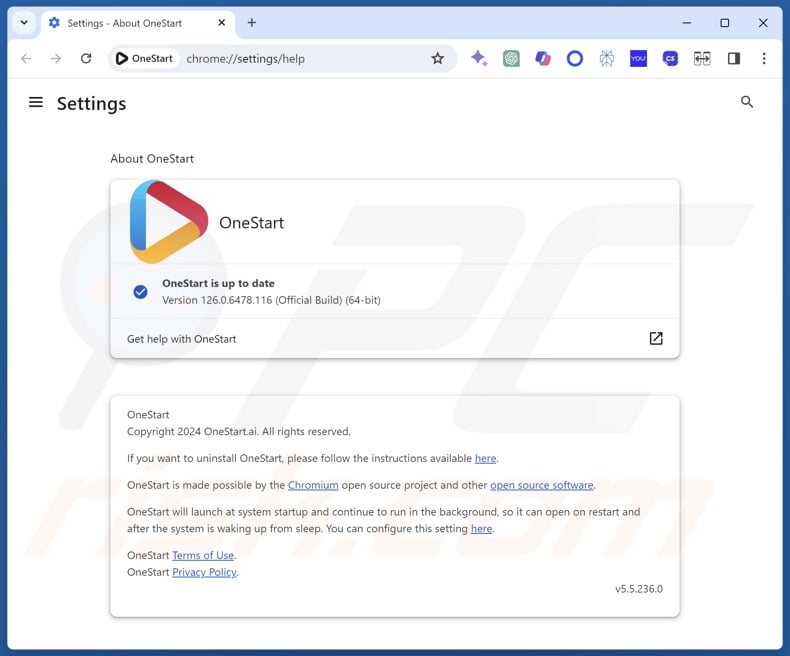
Task: Click the Chromium link
Action: click(313, 485)
